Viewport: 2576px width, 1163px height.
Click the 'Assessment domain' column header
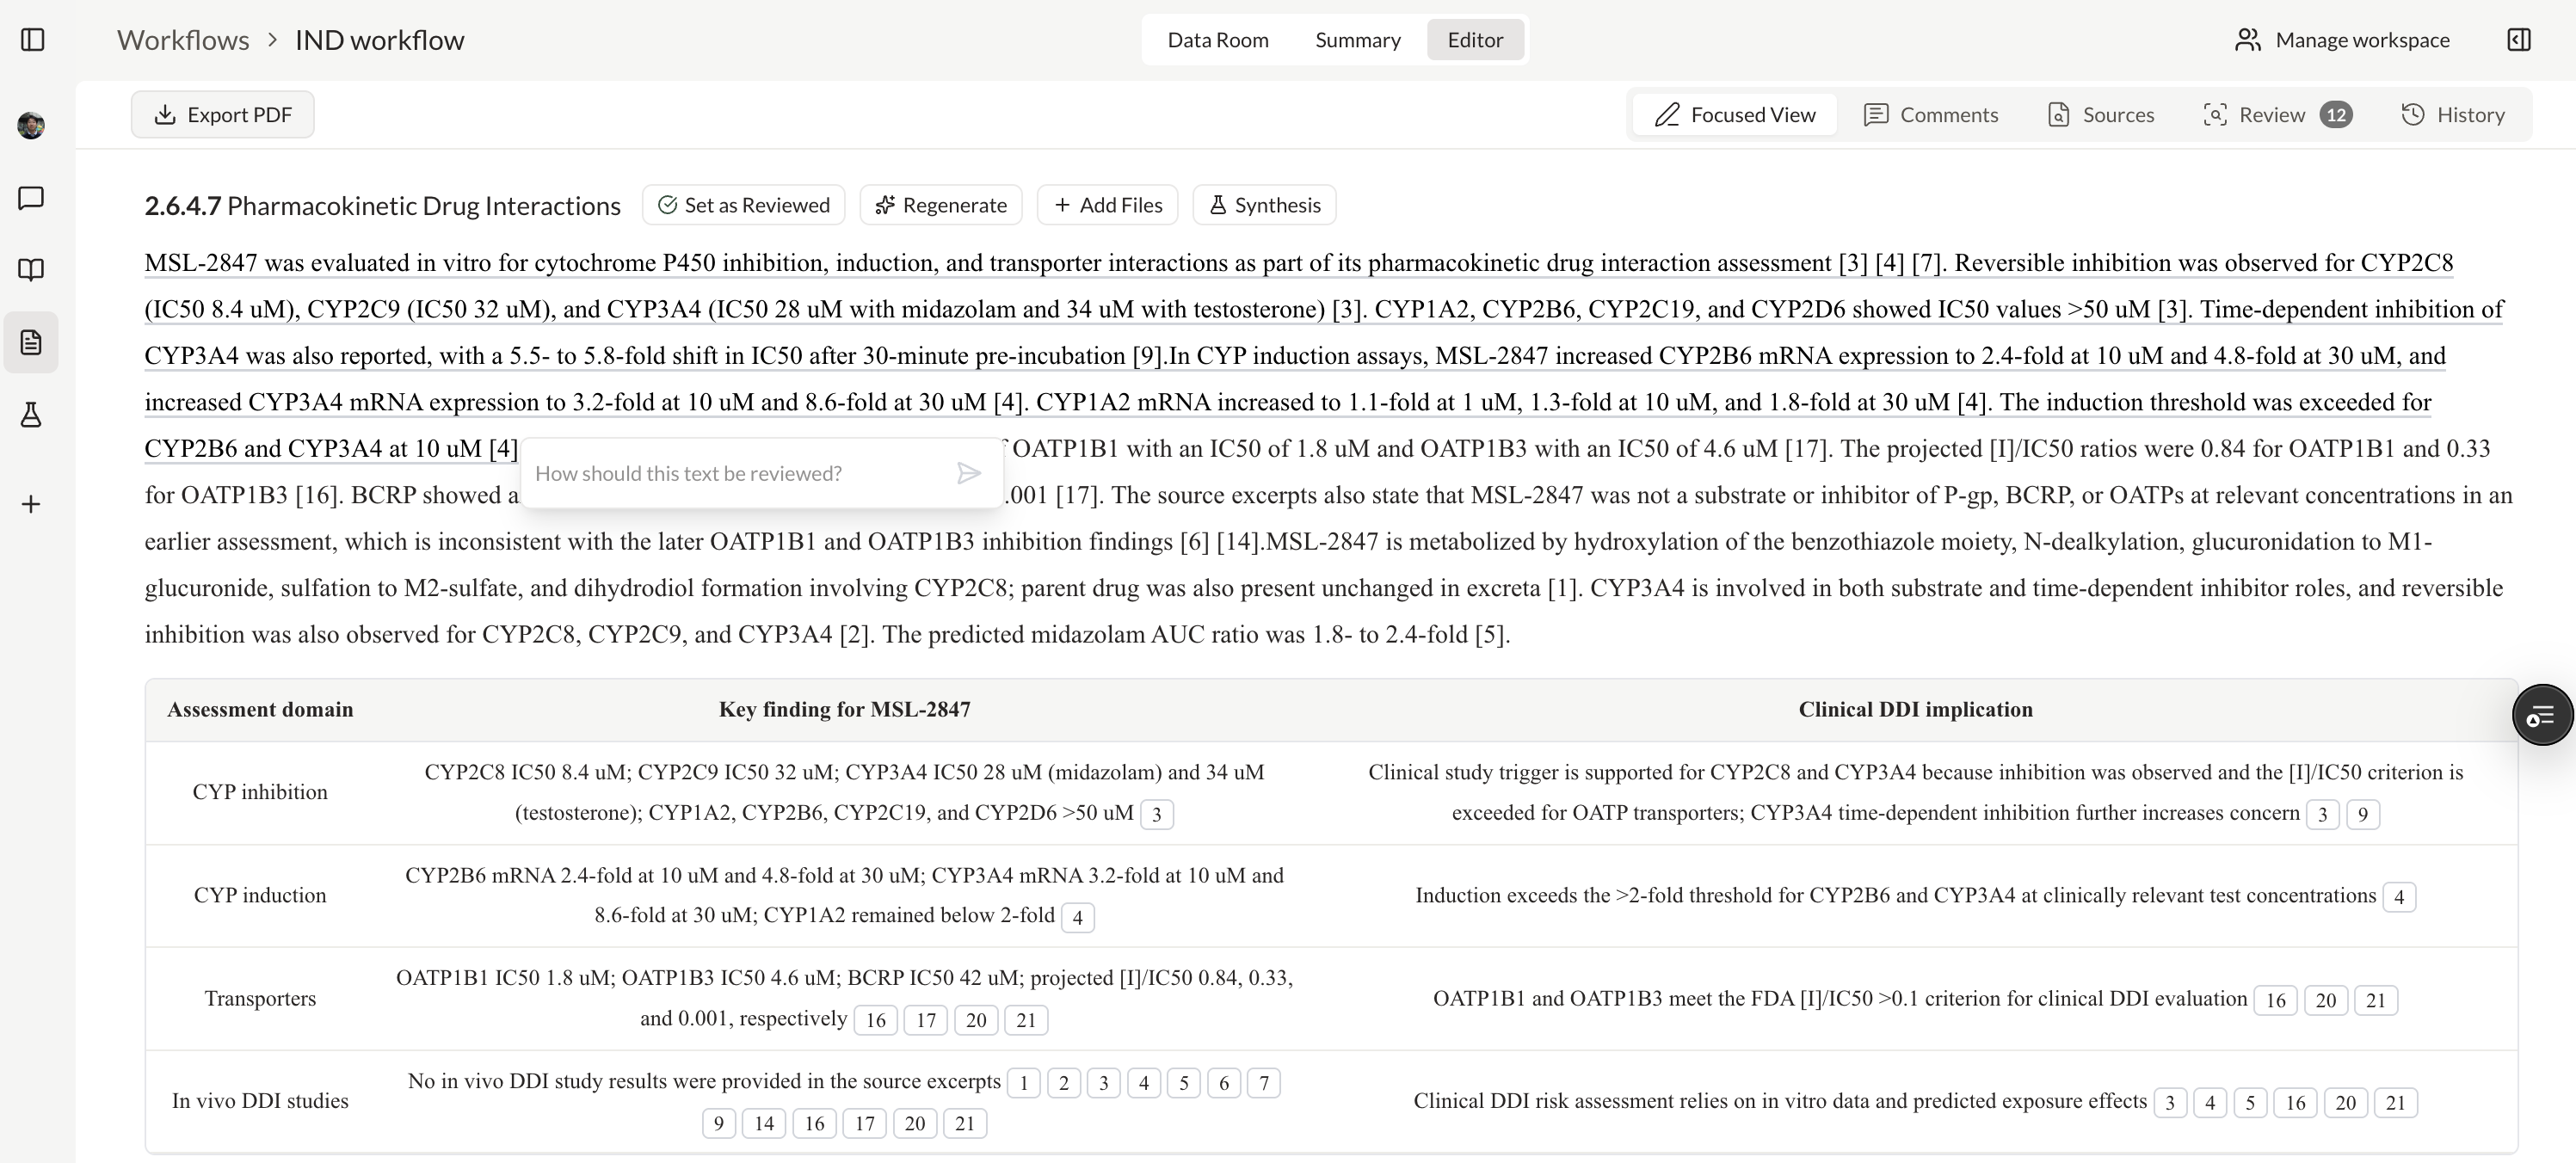[260, 710]
